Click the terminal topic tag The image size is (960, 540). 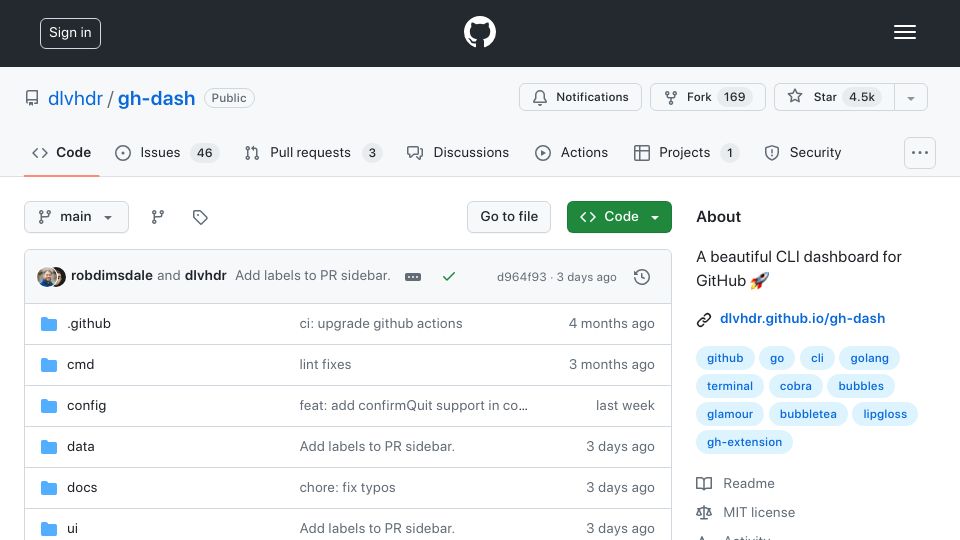tap(730, 386)
